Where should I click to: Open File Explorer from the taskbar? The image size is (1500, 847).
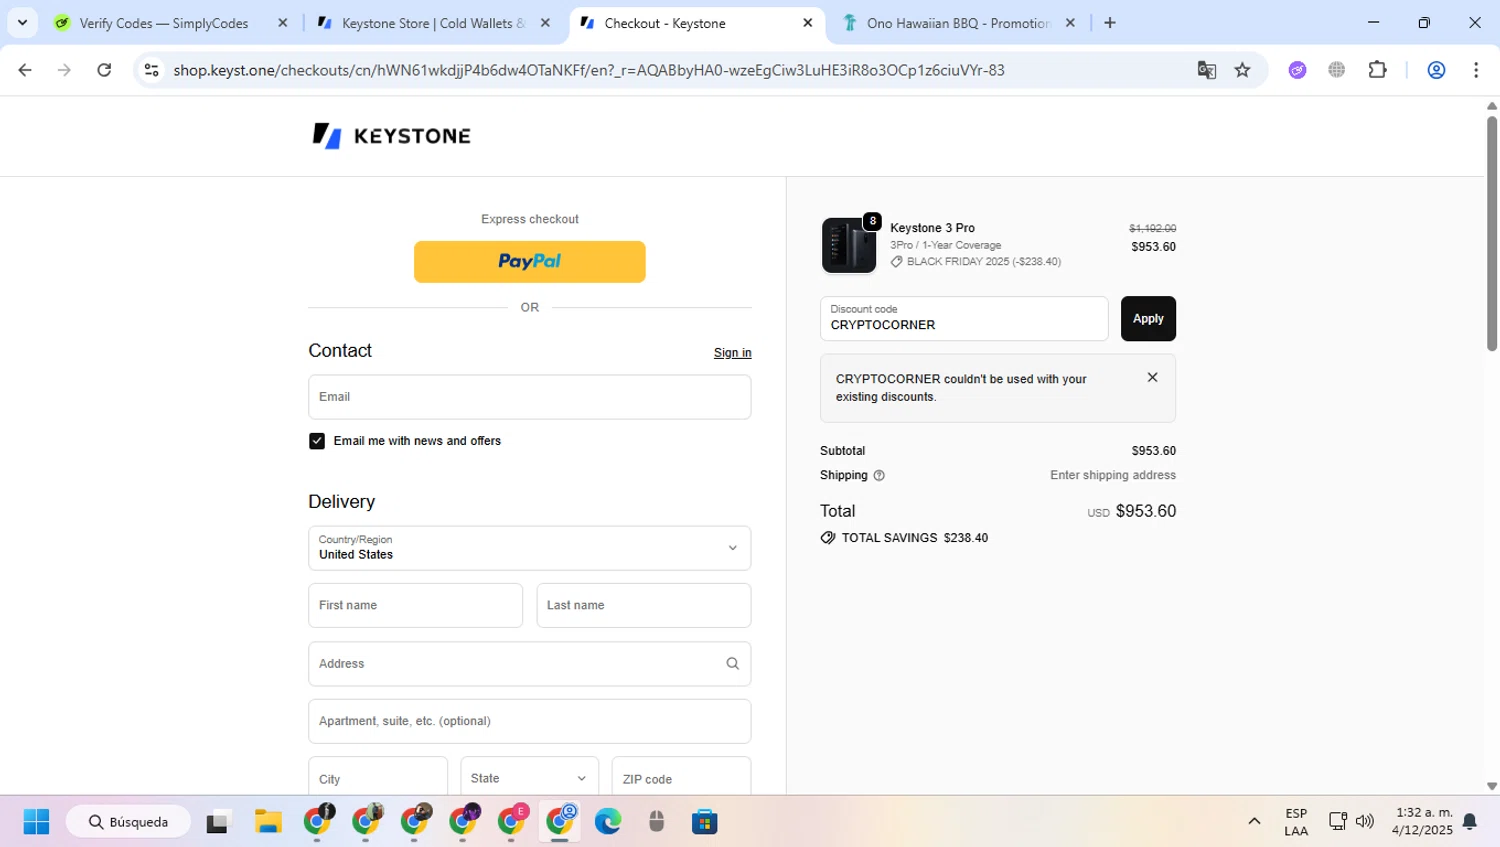(x=268, y=822)
